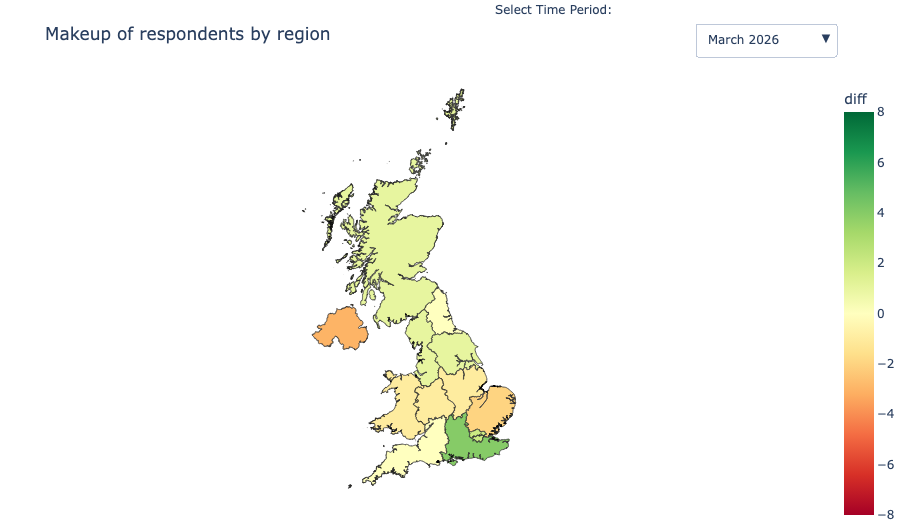
Task: Click the 'Select Time Period:' label
Action: click(553, 10)
